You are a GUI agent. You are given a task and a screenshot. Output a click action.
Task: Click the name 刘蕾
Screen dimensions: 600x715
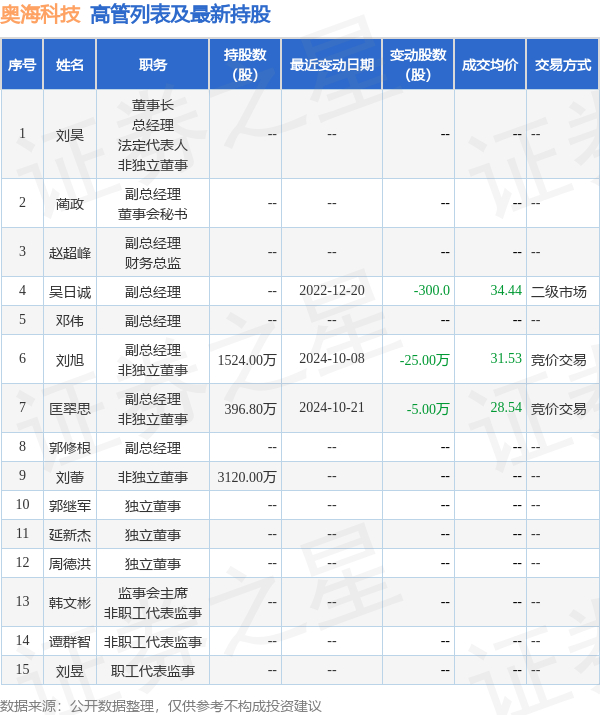point(70,477)
